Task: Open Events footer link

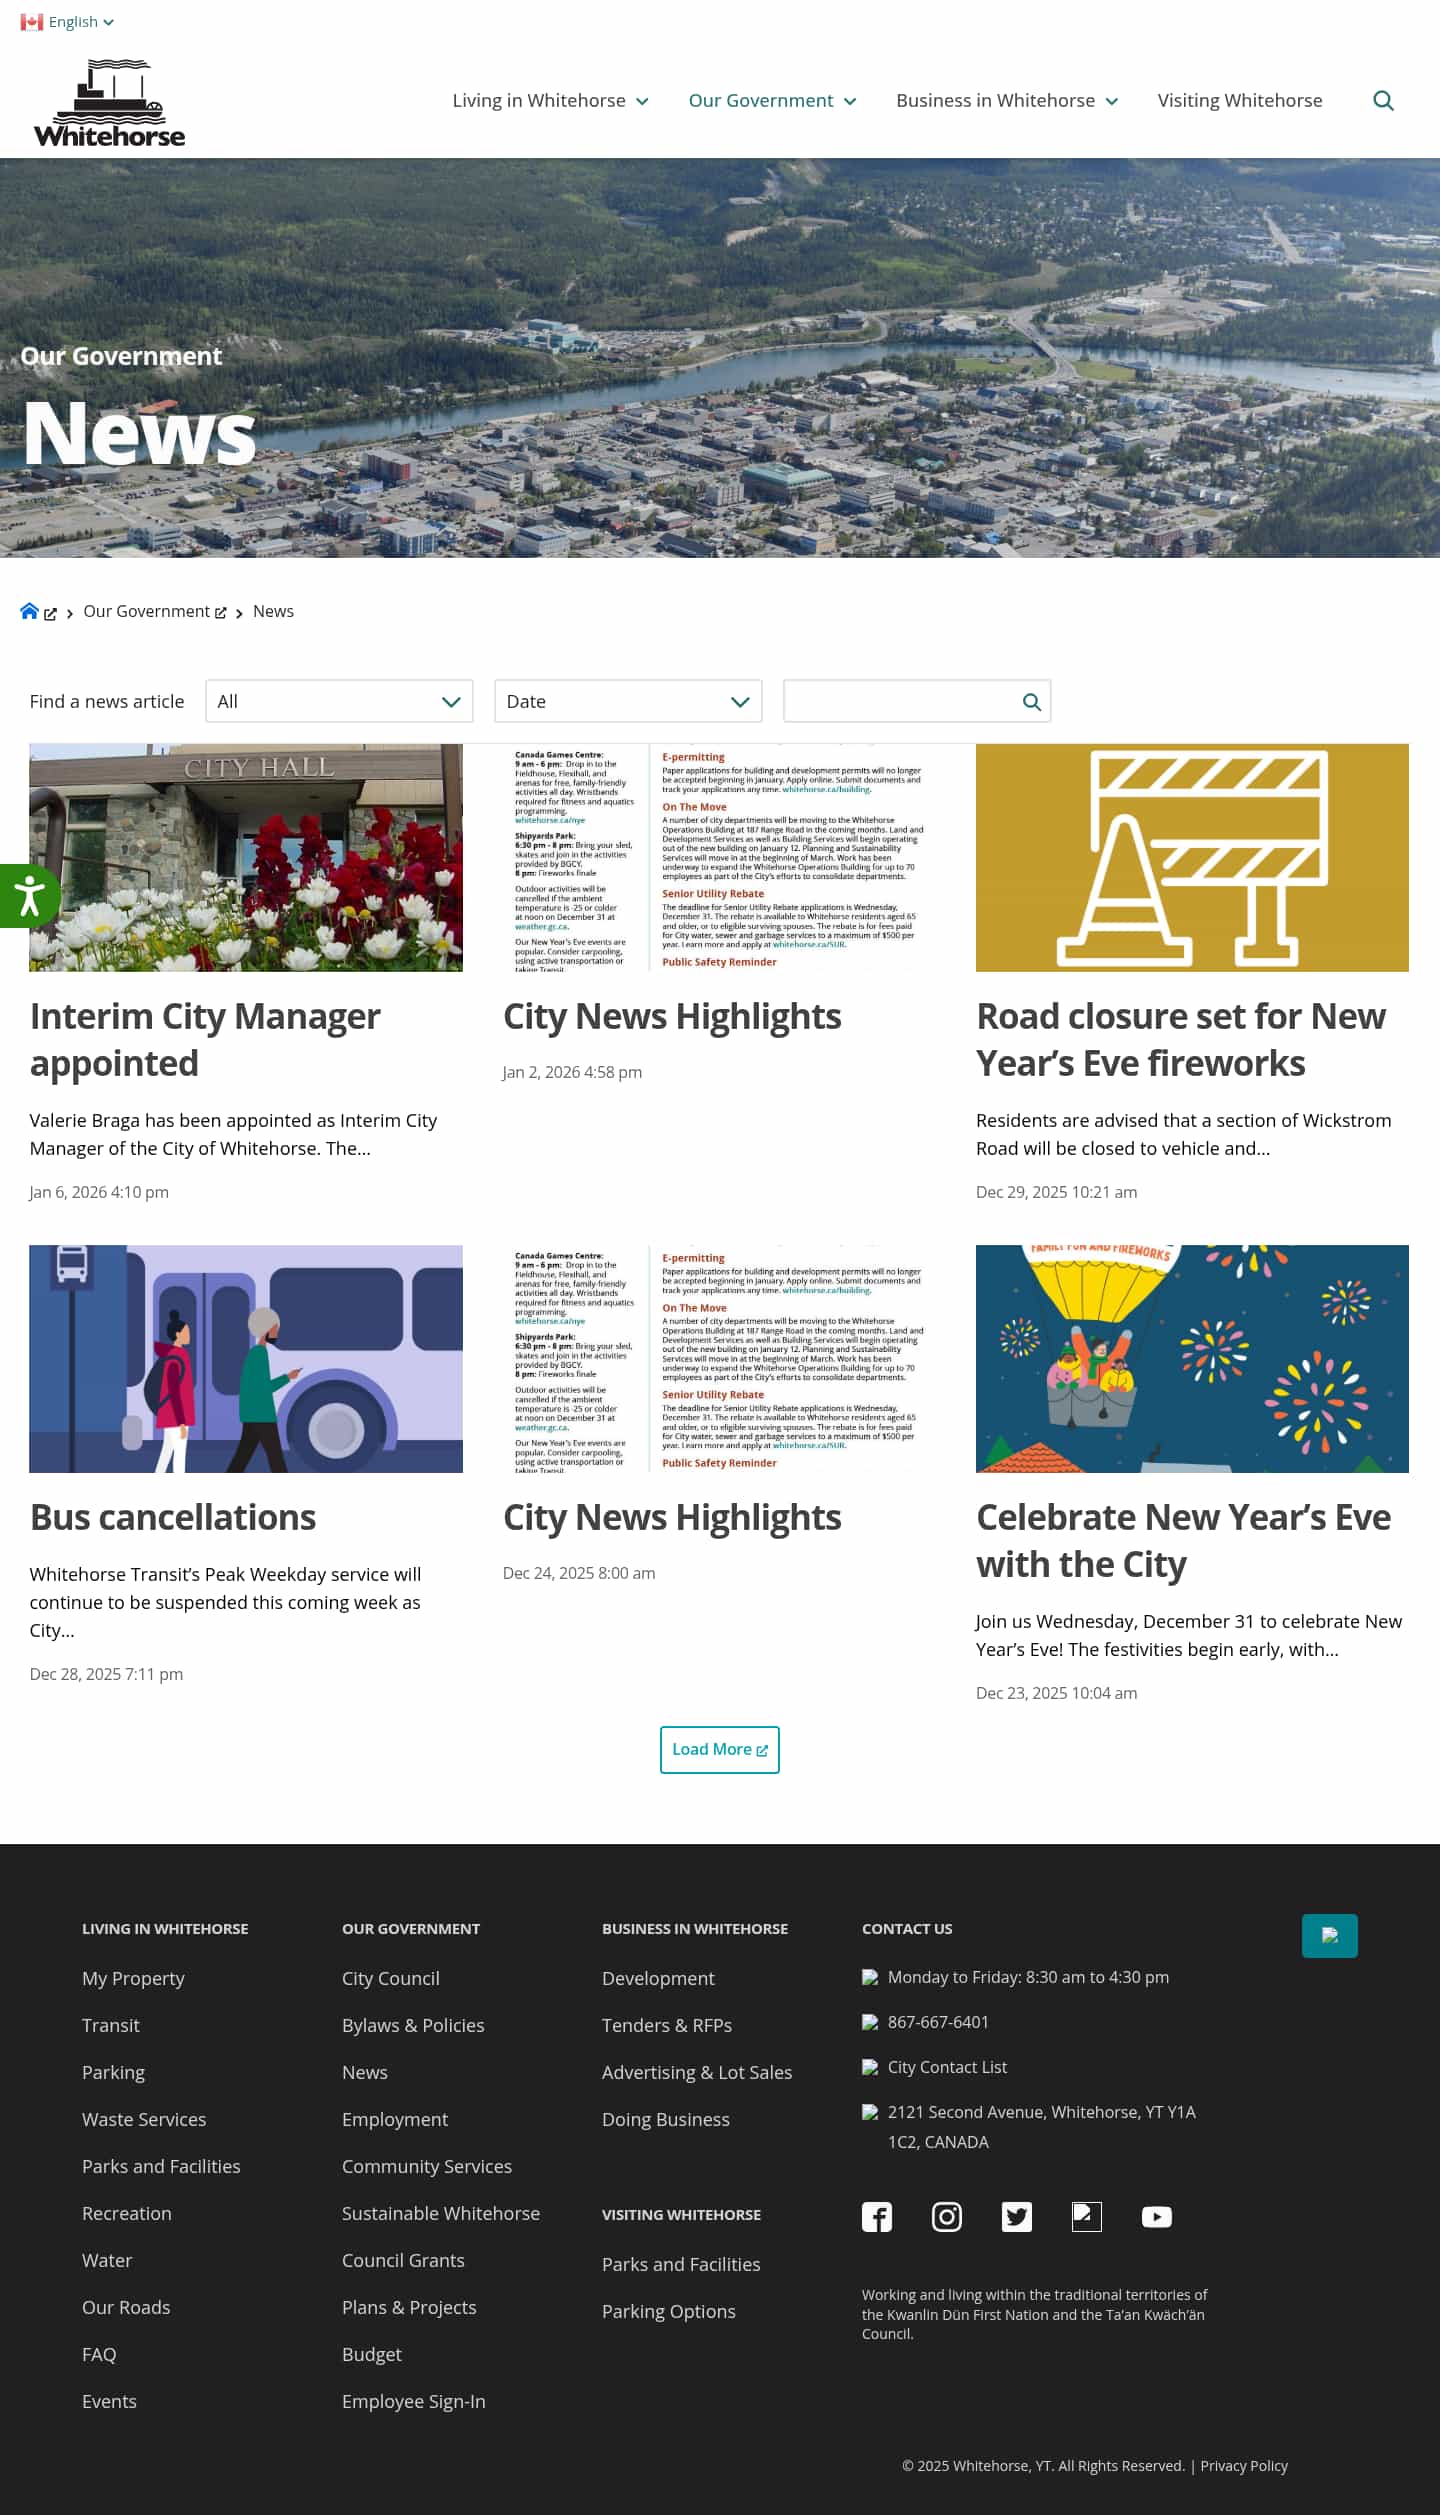Action: point(109,2402)
